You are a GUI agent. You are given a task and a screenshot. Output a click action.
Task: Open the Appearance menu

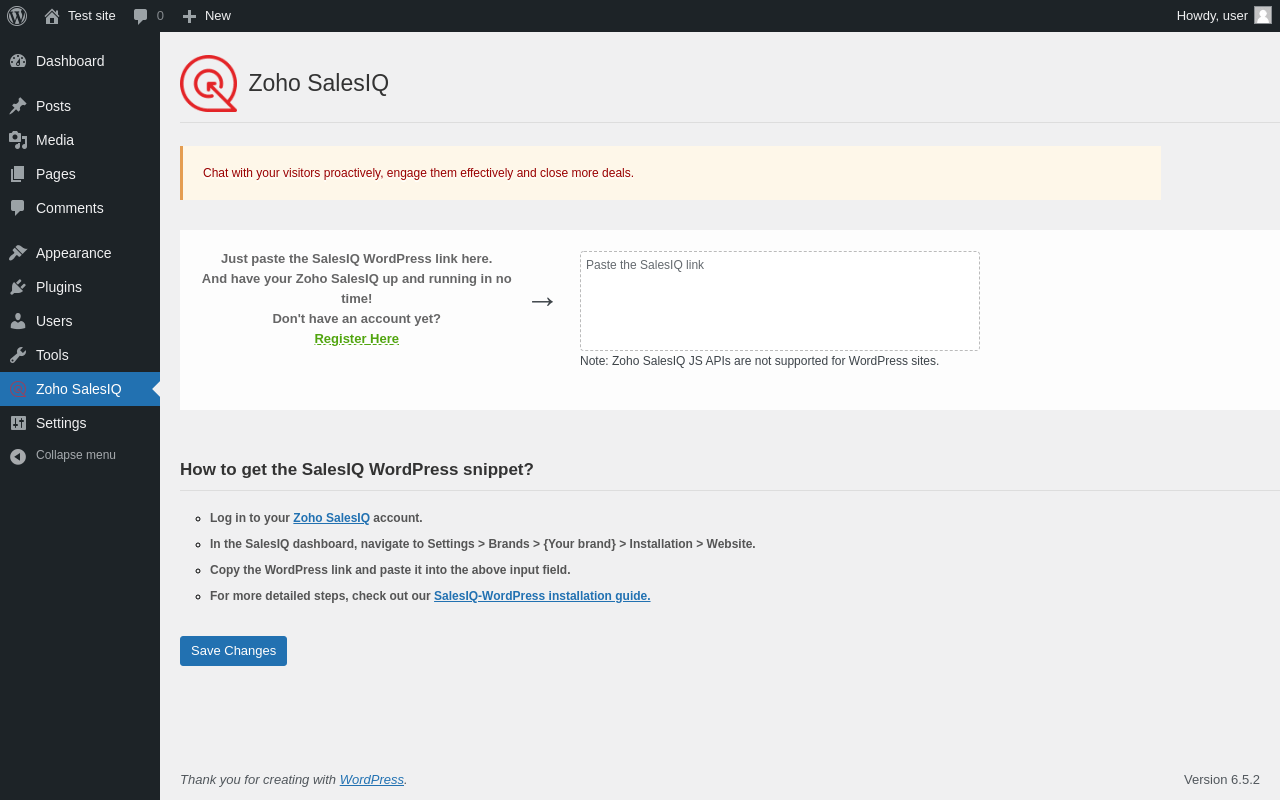coord(80,253)
